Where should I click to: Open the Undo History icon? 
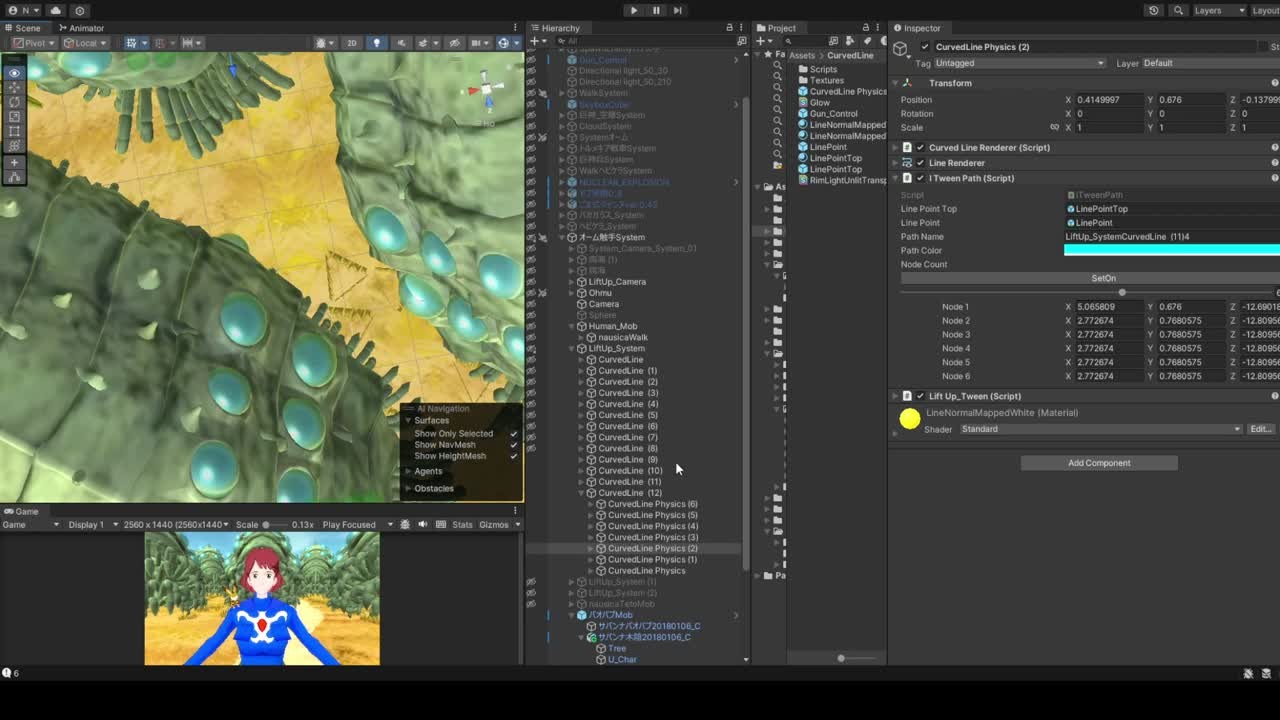point(1154,10)
